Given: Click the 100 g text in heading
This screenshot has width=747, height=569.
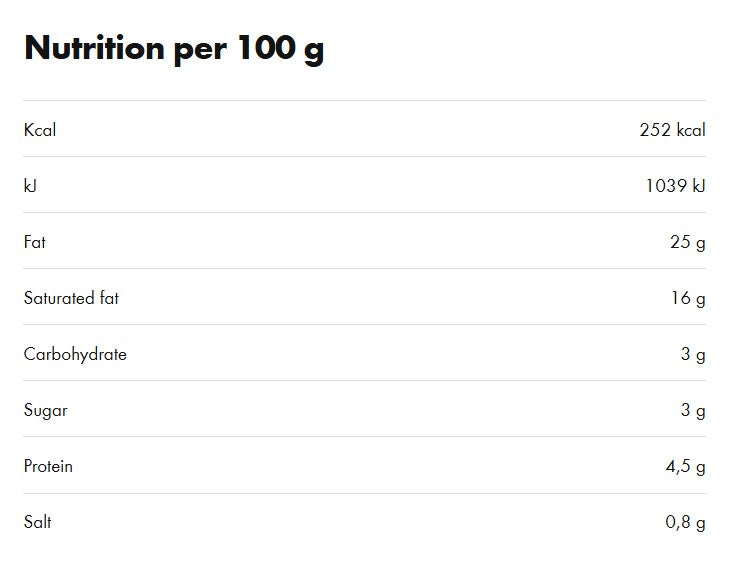Looking at the screenshot, I should pyautogui.click(x=281, y=48).
